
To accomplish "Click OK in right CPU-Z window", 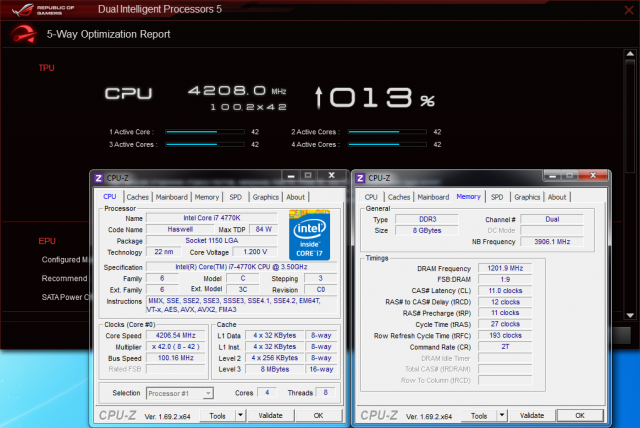I will [x=580, y=415].
